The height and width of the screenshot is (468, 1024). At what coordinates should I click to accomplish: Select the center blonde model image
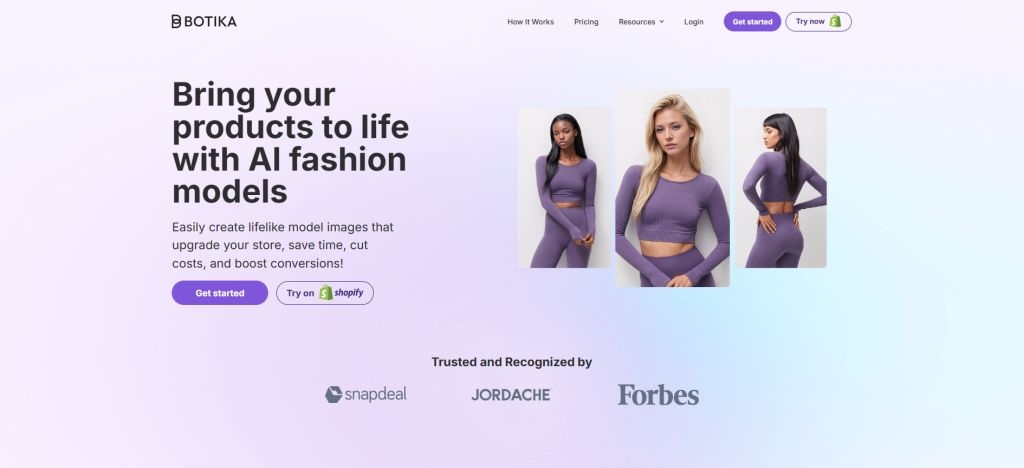(673, 187)
